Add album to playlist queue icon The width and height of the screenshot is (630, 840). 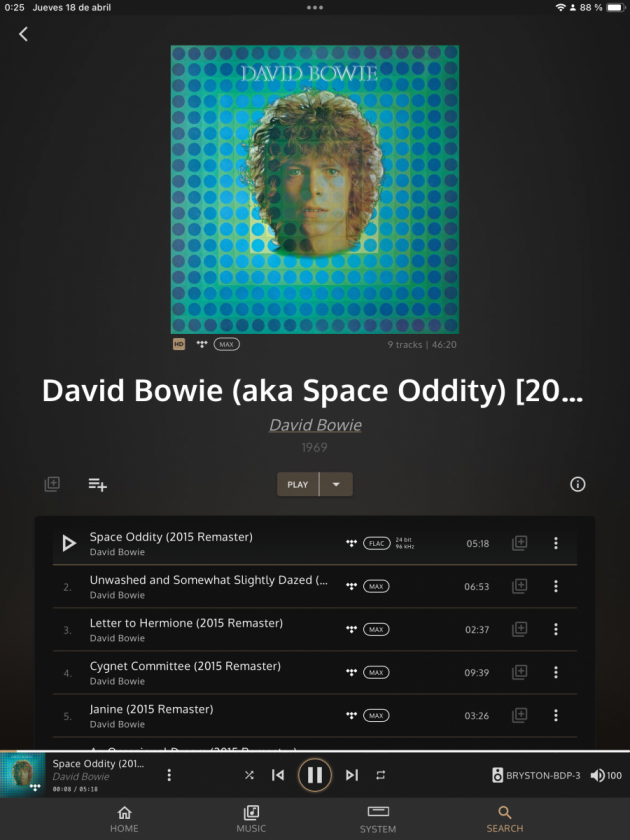97,484
